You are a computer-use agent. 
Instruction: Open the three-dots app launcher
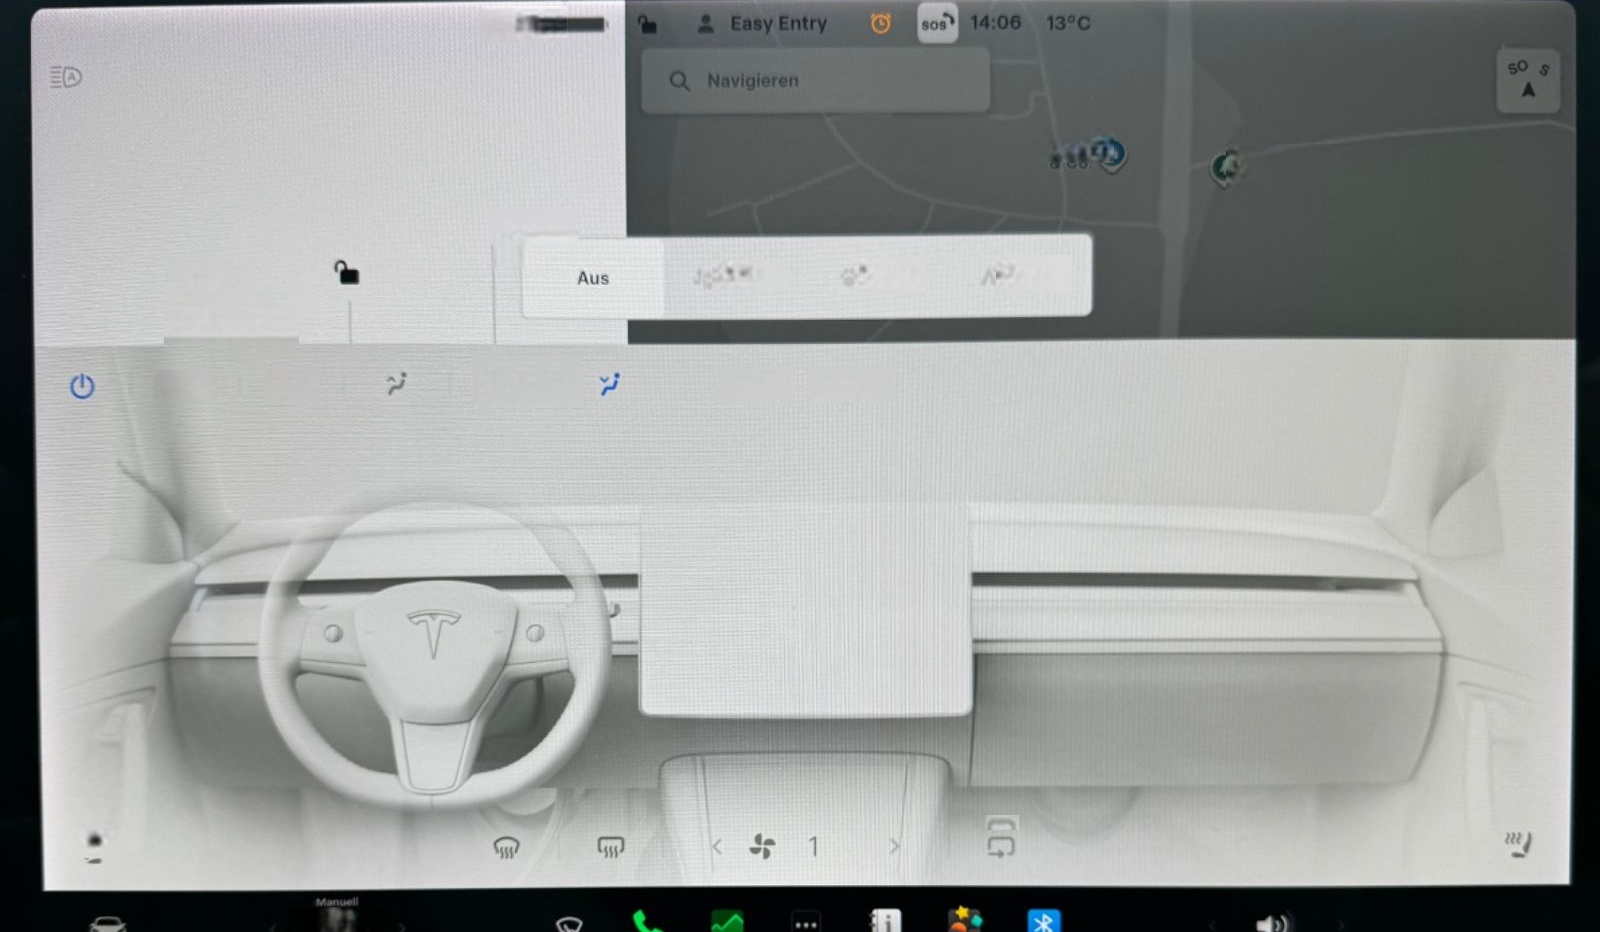pyautogui.click(x=806, y=922)
